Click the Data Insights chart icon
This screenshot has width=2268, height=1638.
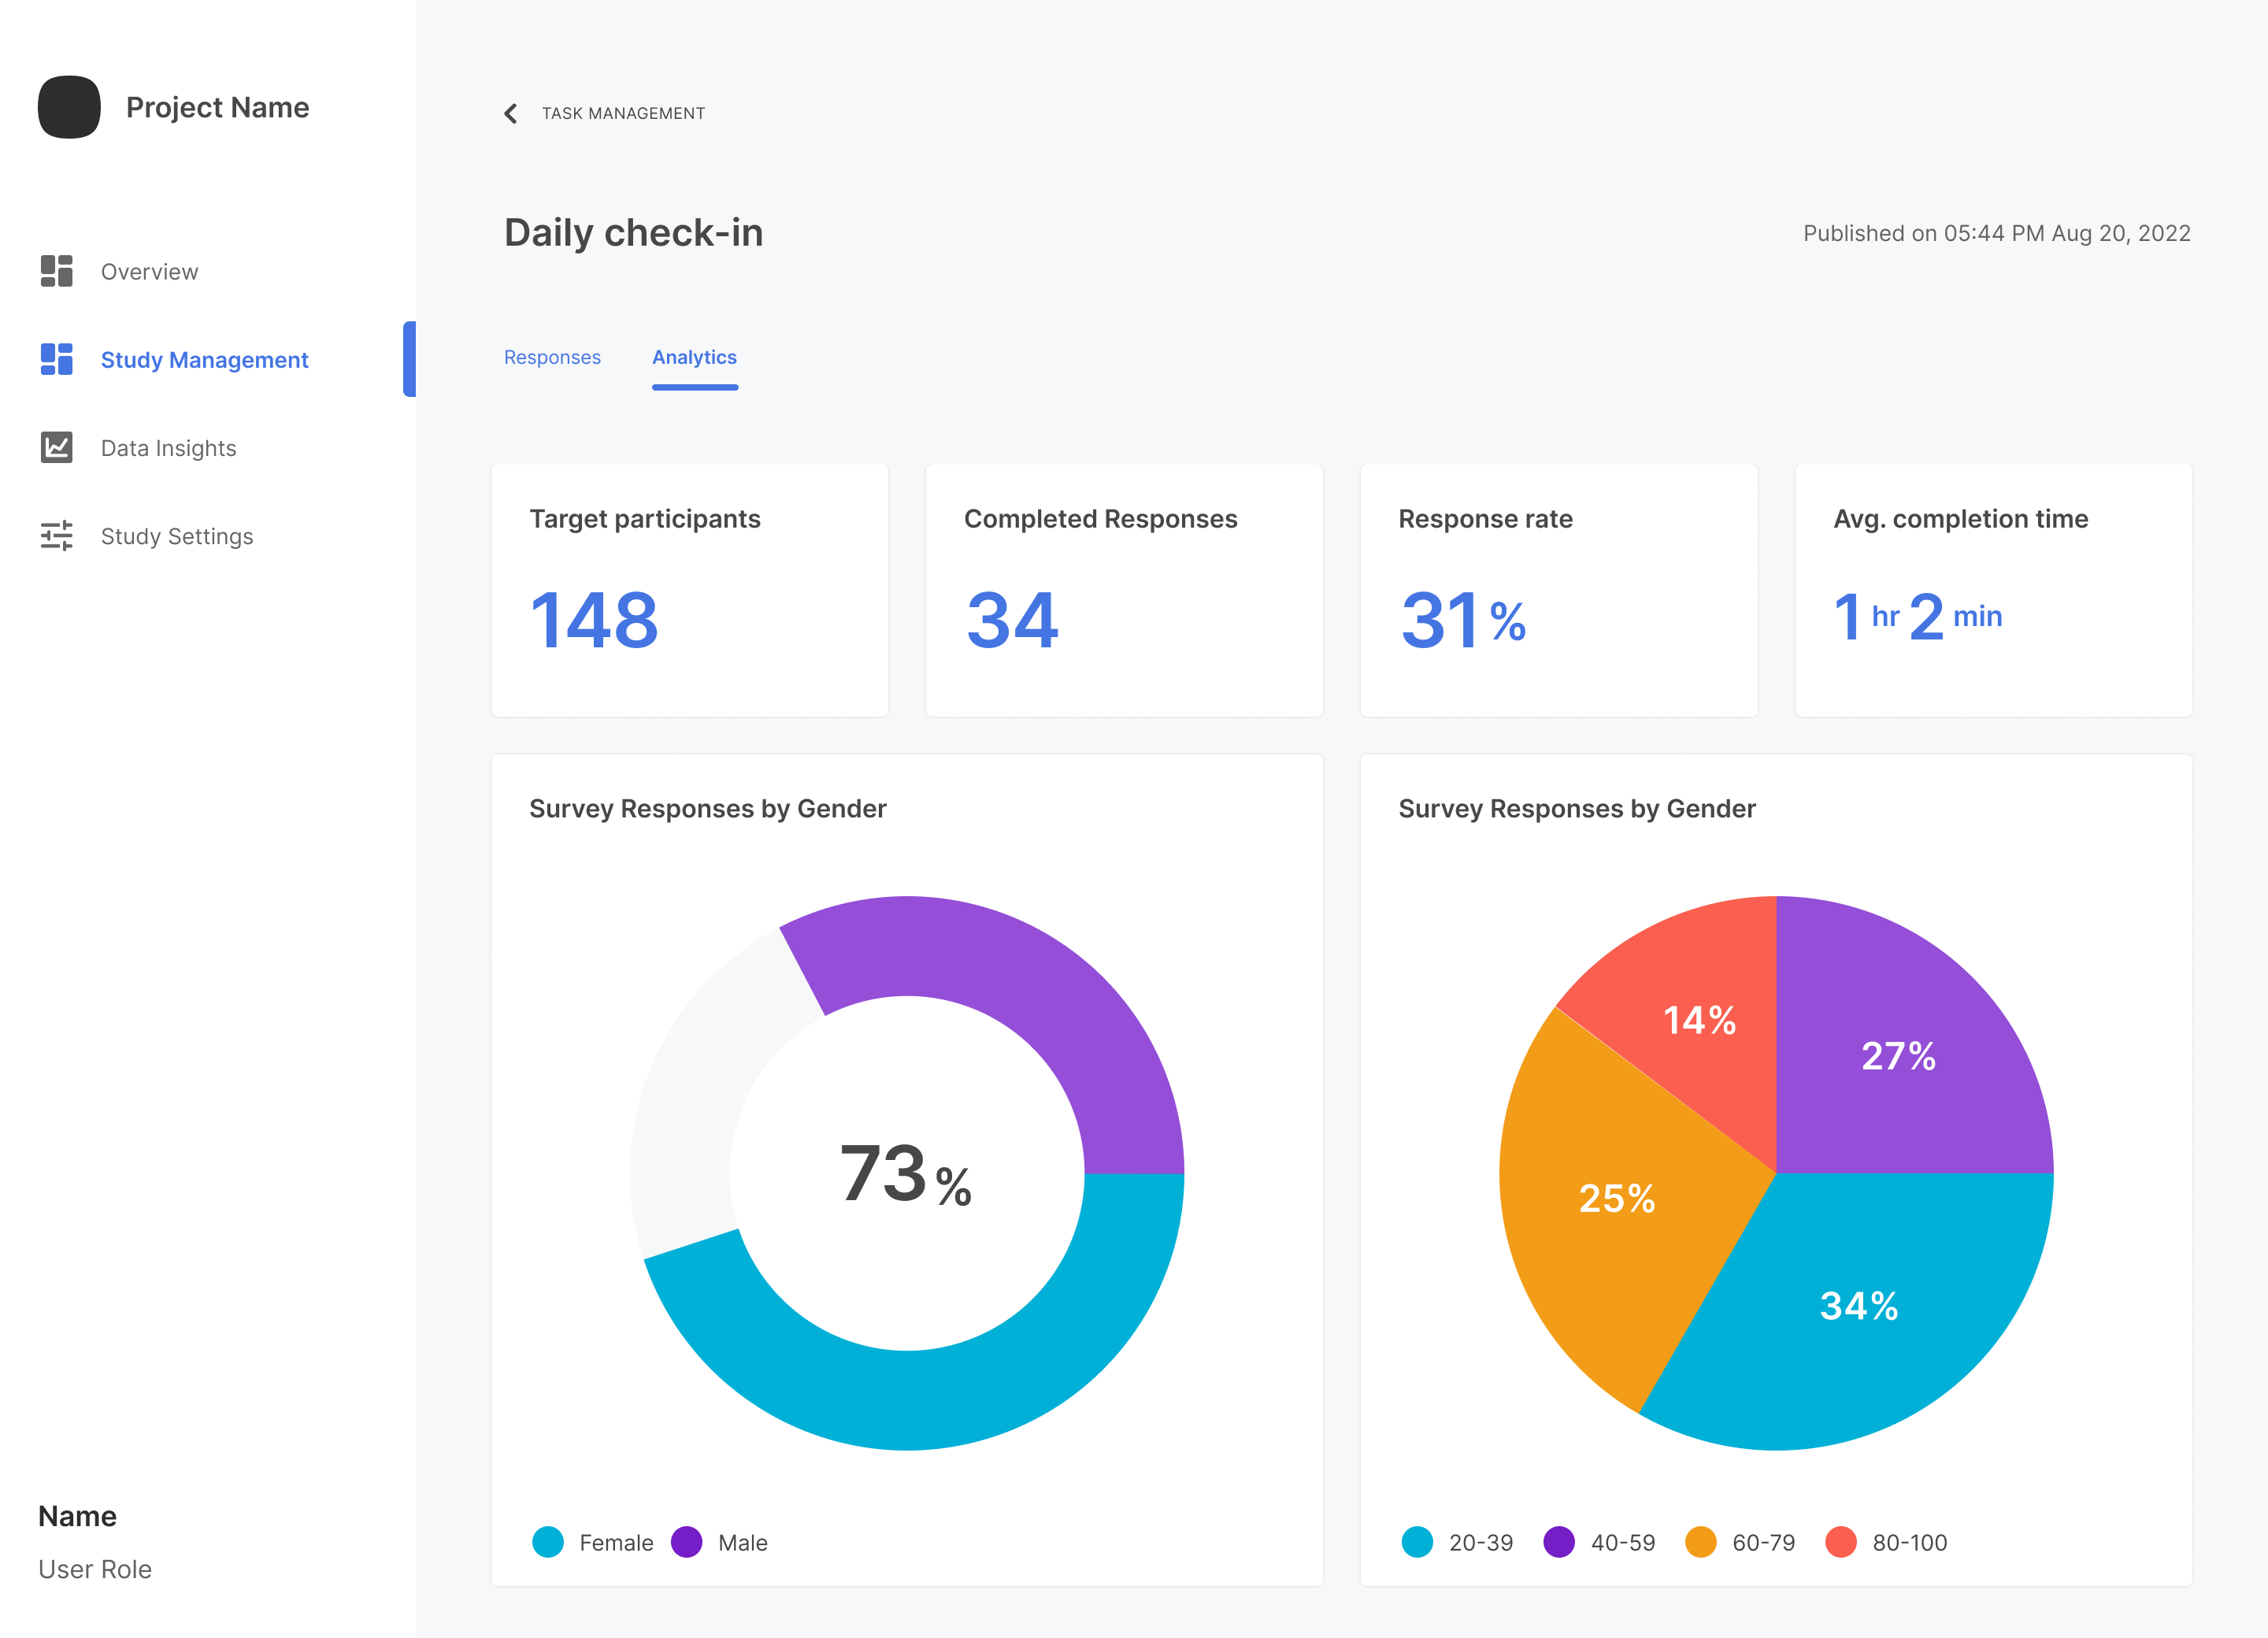click(x=56, y=447)
